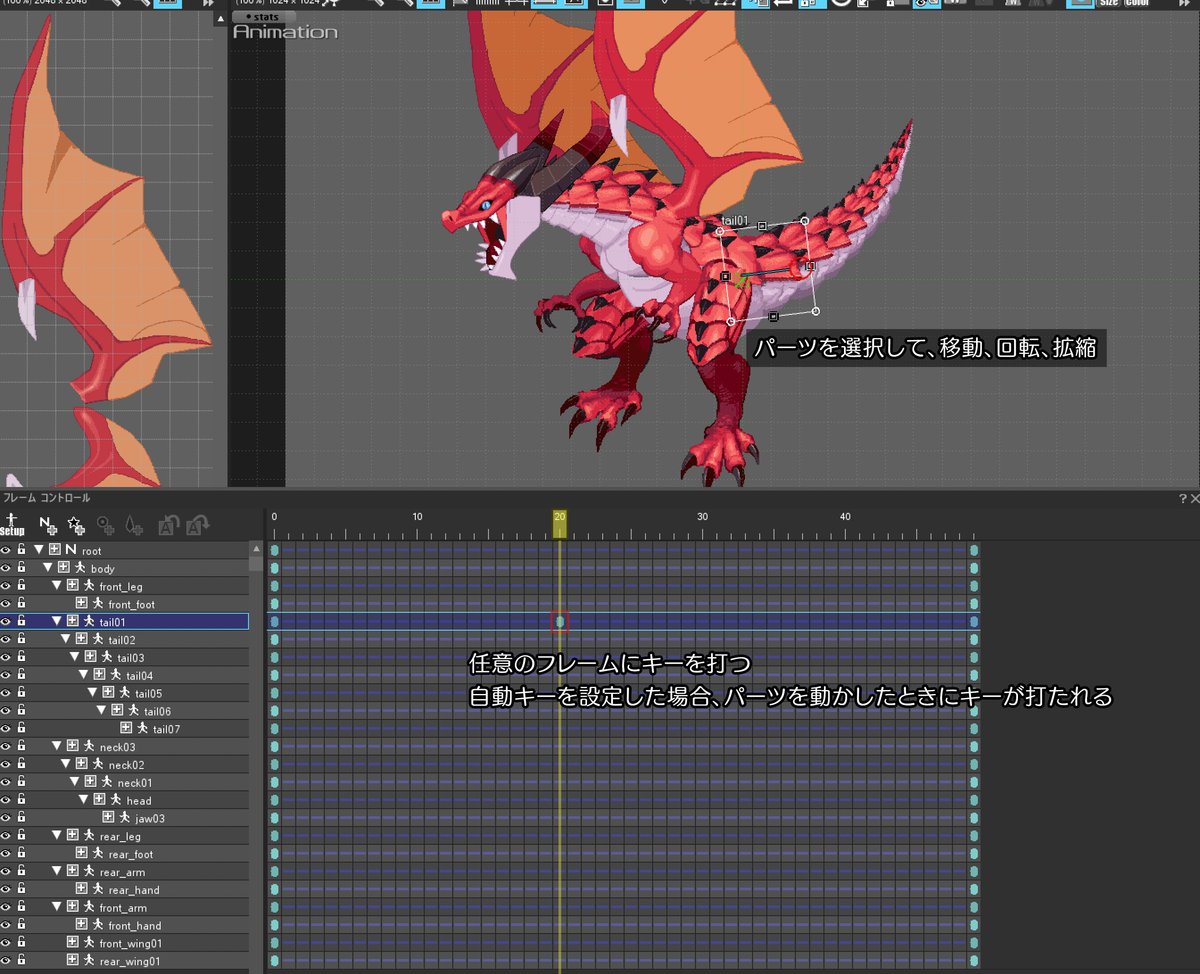
Task: Select the body part name
Action: click(x=103, y=569)
